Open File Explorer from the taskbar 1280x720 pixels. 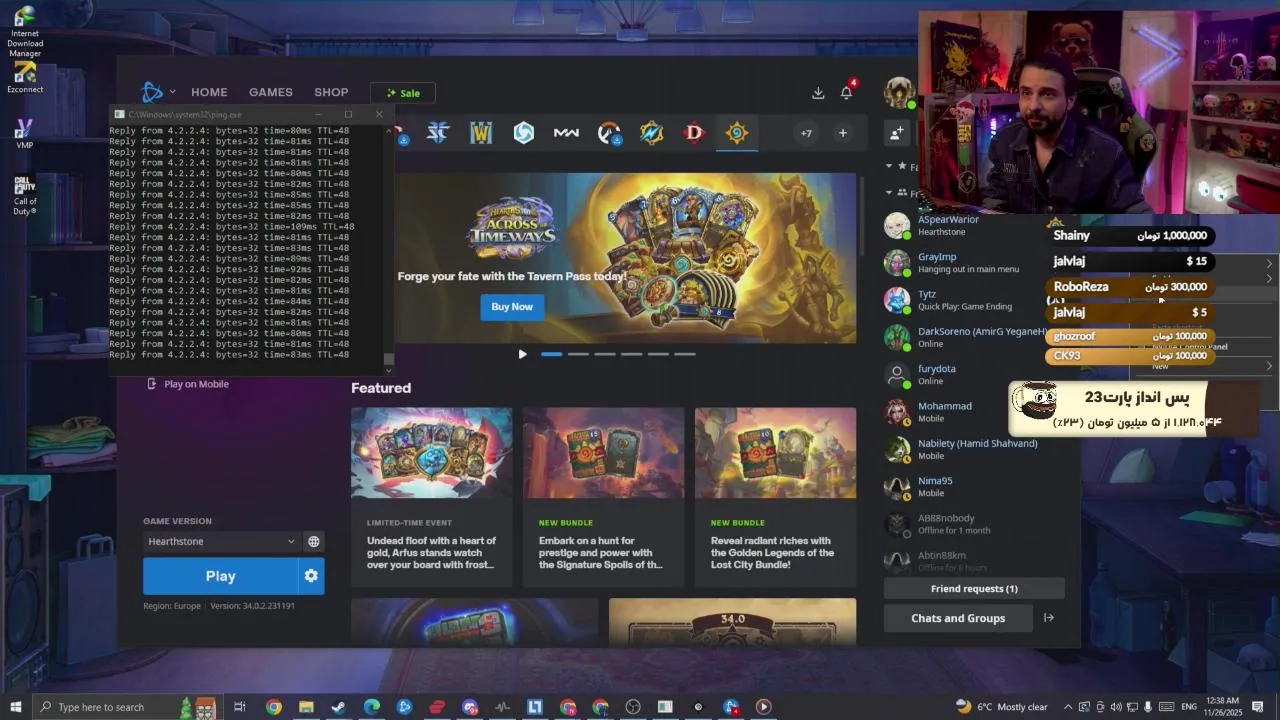tap(306, 707)
